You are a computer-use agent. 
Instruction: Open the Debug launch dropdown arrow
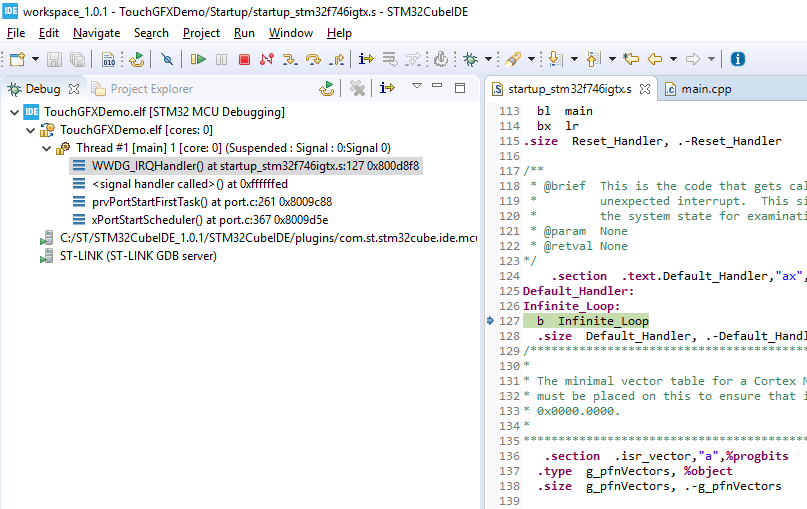click(488, 59)
